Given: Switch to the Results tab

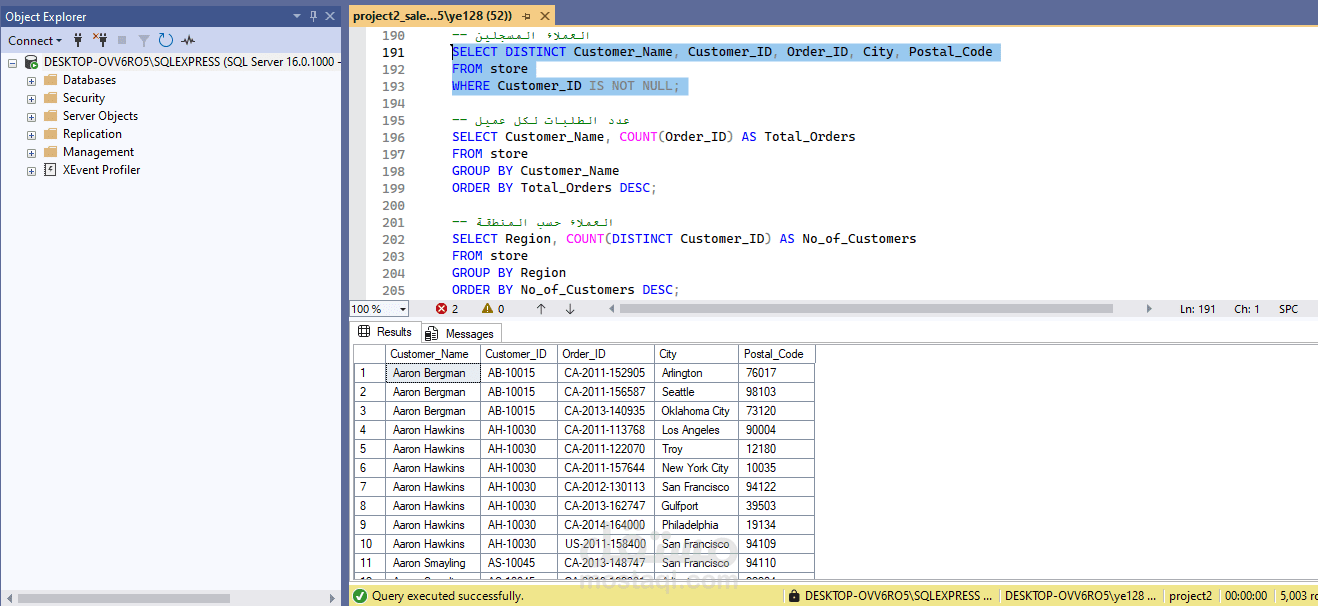Looking at the screenshot, I should (x=385, y=332).
